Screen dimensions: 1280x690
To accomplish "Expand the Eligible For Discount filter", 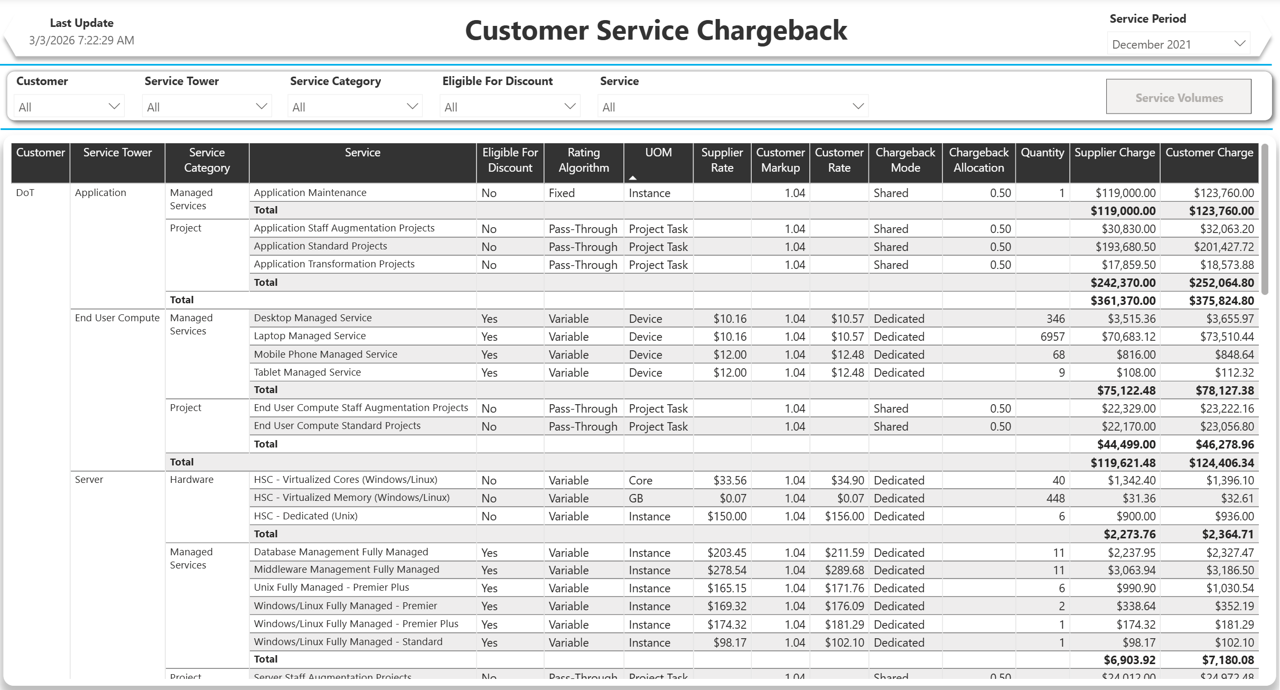I will [509, 104].
